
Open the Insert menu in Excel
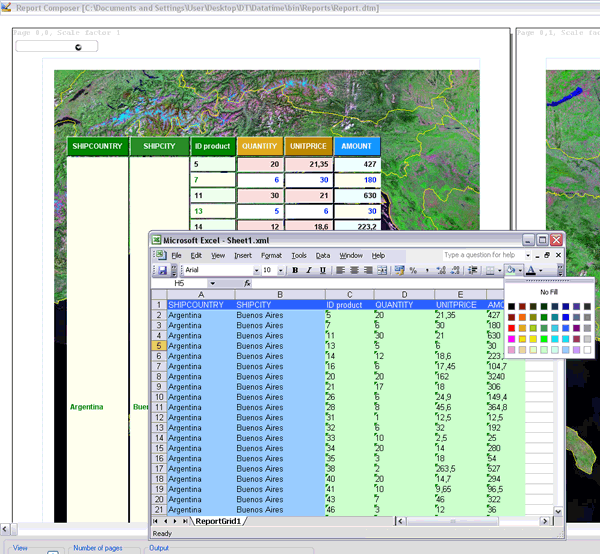click(243, 256)
